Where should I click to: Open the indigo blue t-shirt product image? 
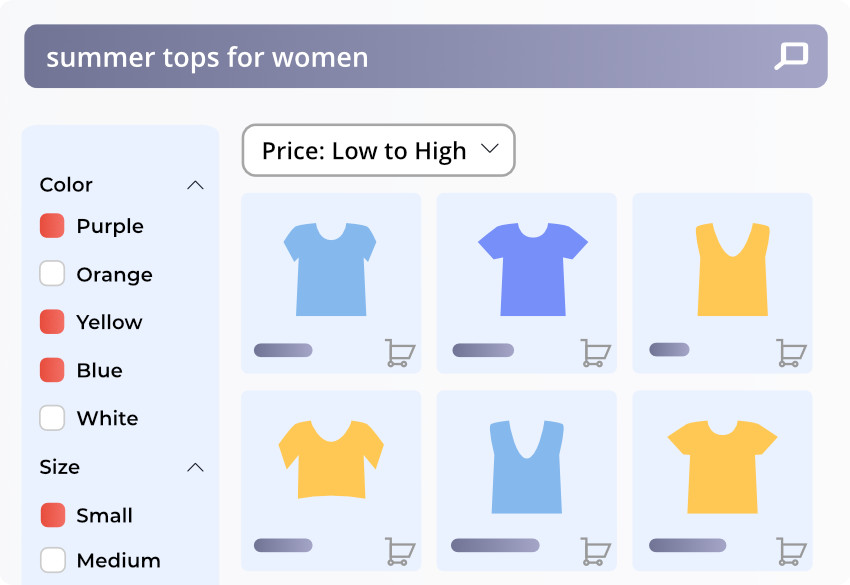pos(532,268)
